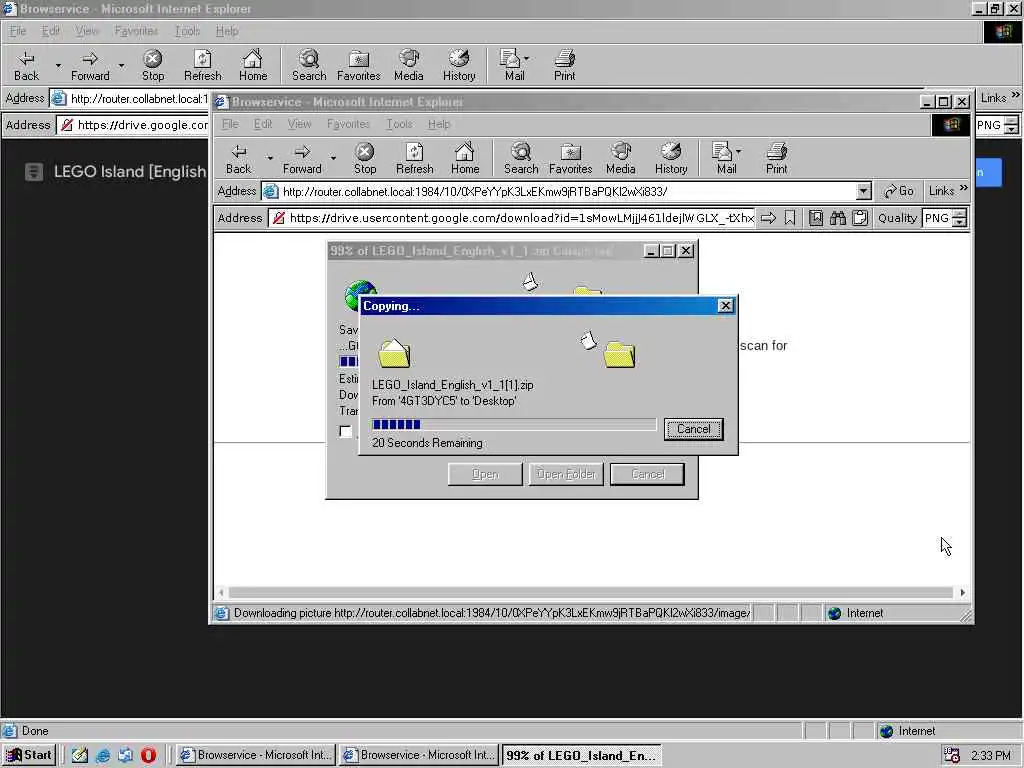Click Stop in the front Browservice window

click(364, 159)
